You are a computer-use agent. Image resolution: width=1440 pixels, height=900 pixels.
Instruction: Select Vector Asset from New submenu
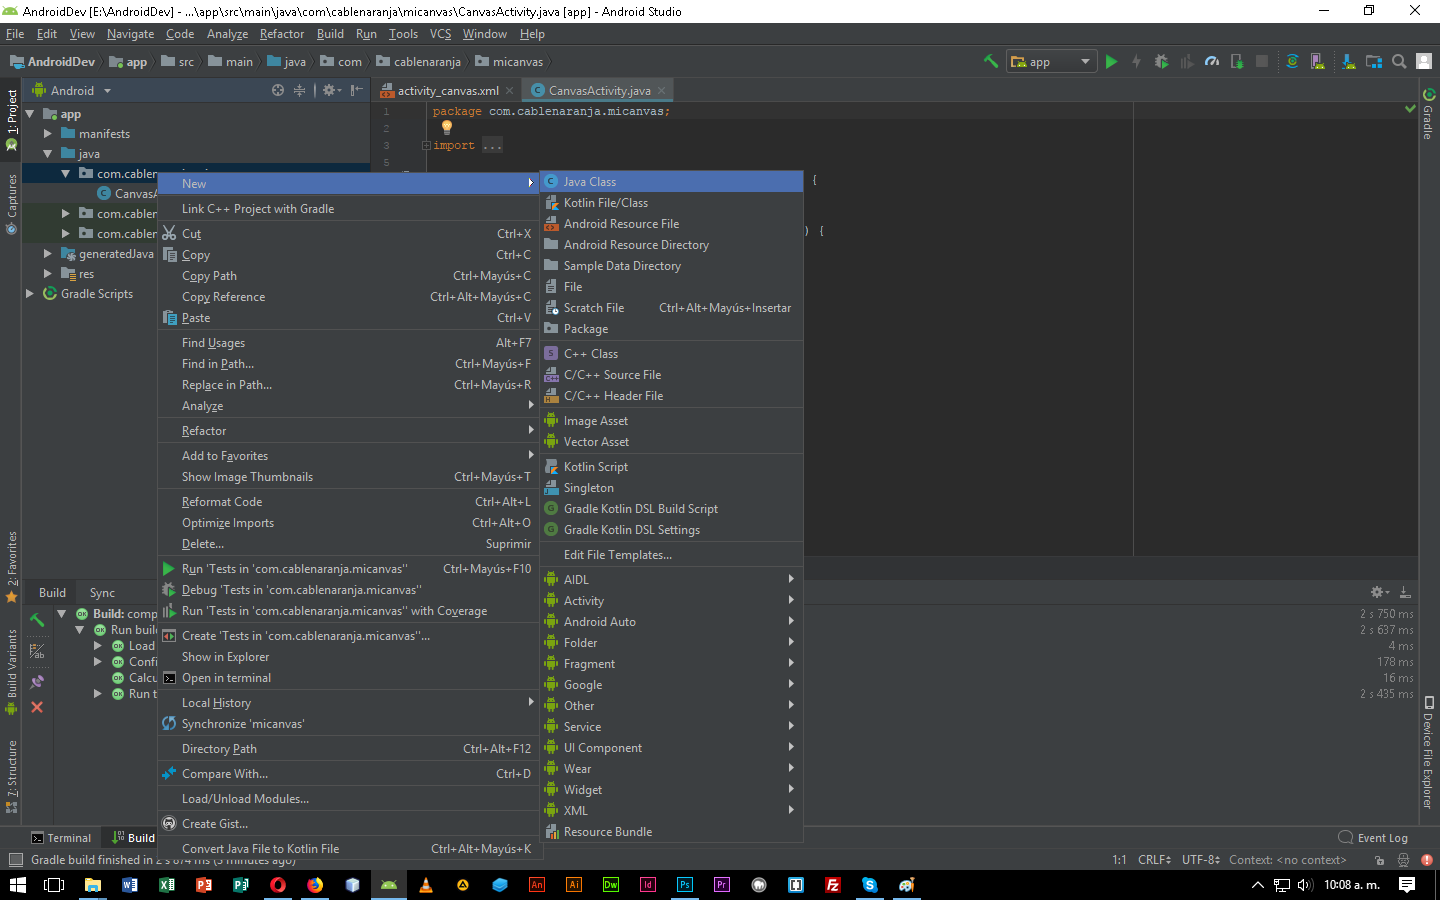[671, 442]
